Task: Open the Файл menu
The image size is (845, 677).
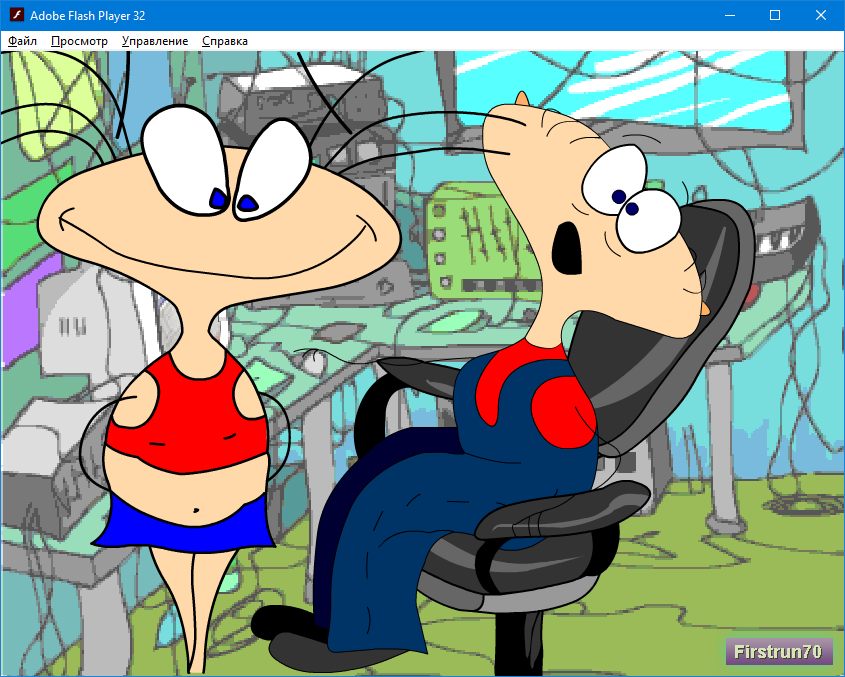Action: coord(20,41)
